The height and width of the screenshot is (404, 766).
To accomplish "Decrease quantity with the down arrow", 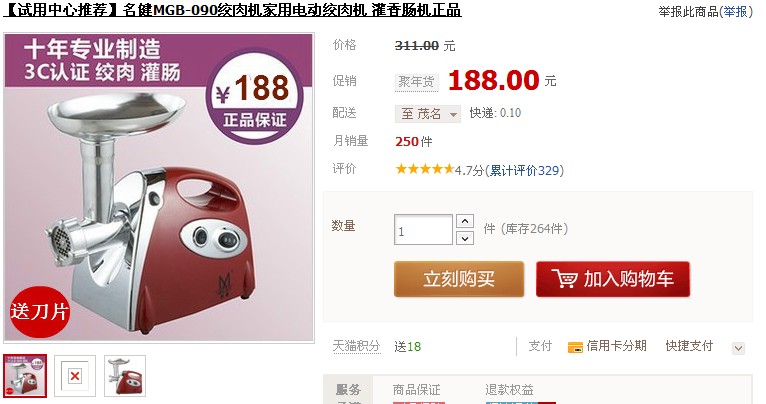I will 465,238.
